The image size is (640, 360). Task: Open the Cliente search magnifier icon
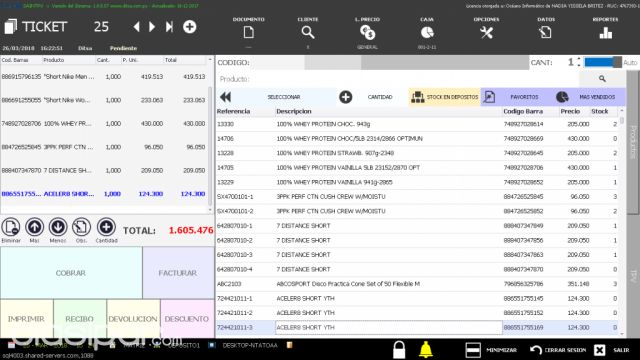[308, 32]
